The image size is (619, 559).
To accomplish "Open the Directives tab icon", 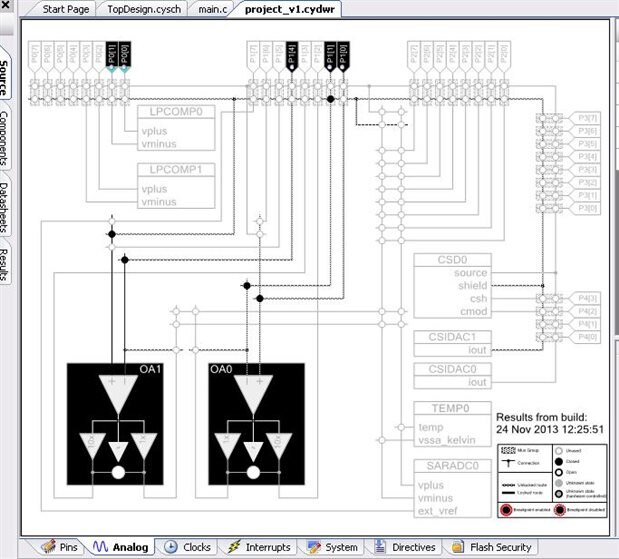I will (x=380, y=547).
